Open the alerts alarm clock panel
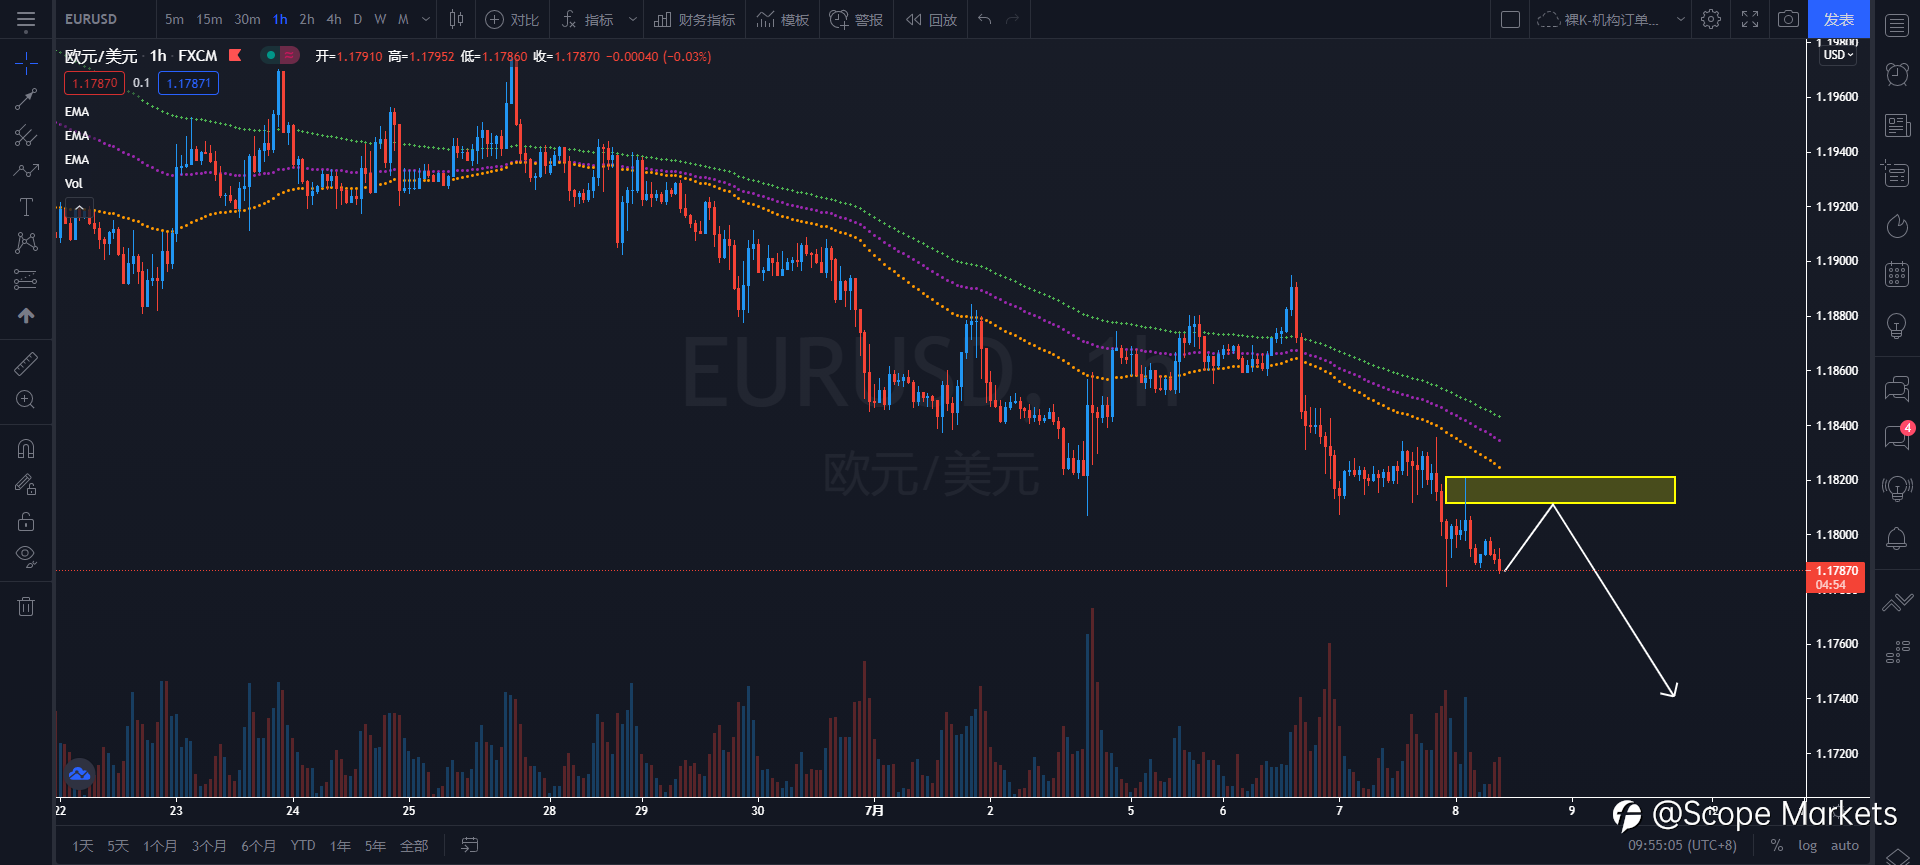The width and height of the screenshot is (1920, 865). pos(1897,74)
